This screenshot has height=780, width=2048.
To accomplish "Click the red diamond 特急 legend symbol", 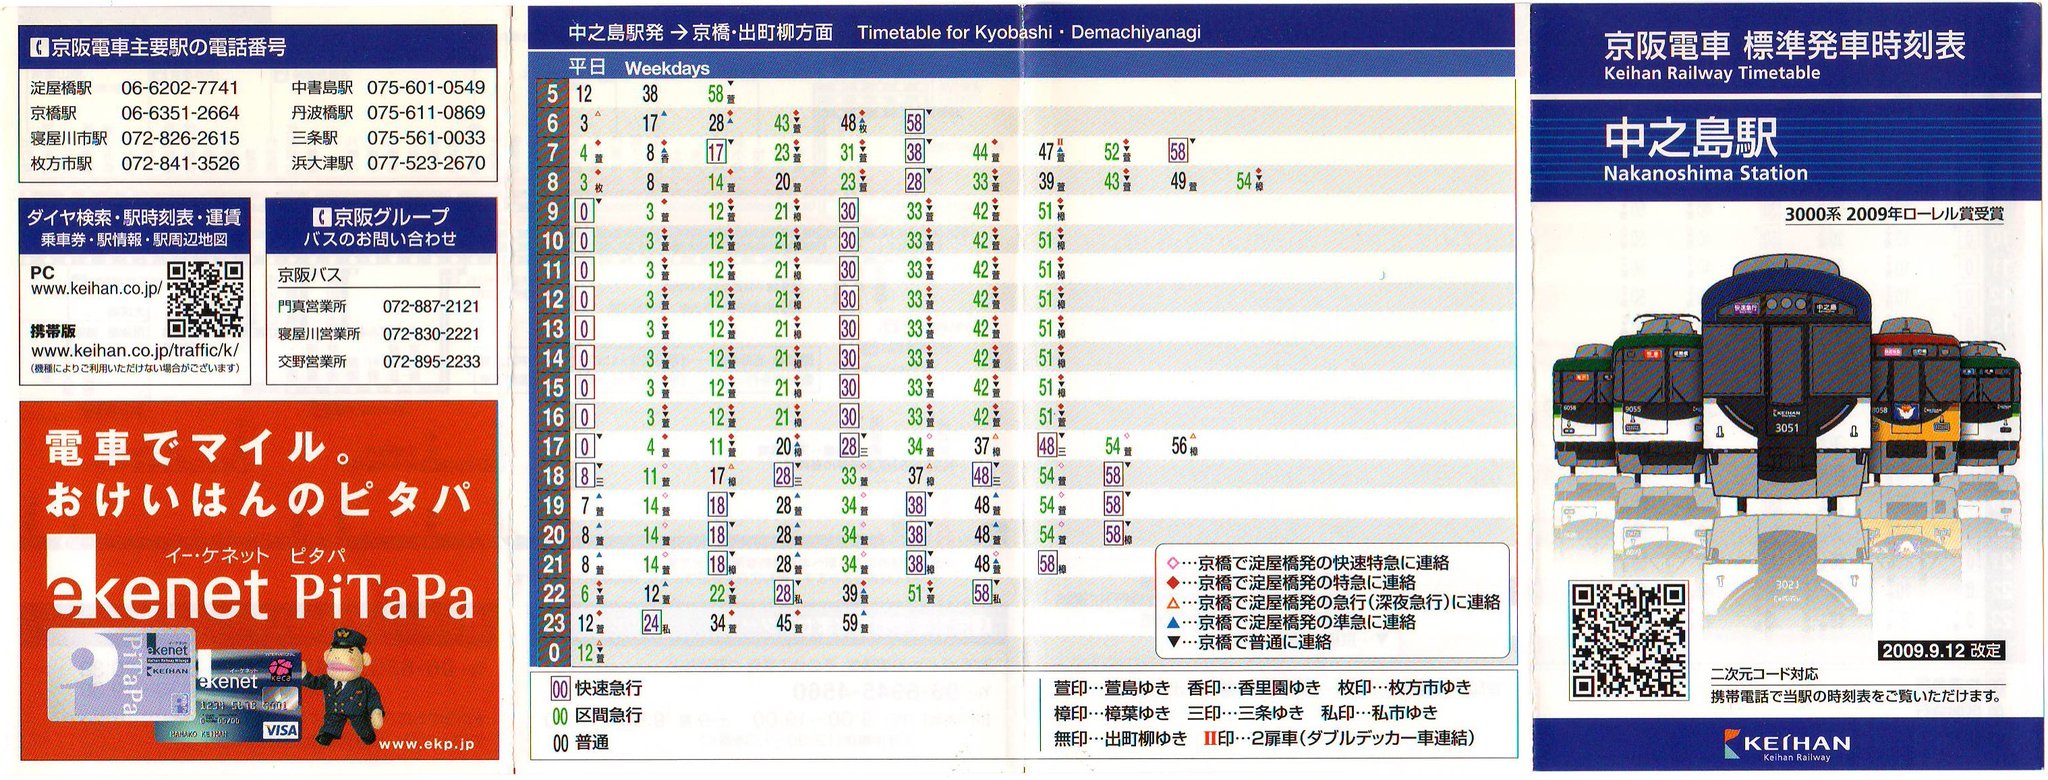I will click(1173, 582).
